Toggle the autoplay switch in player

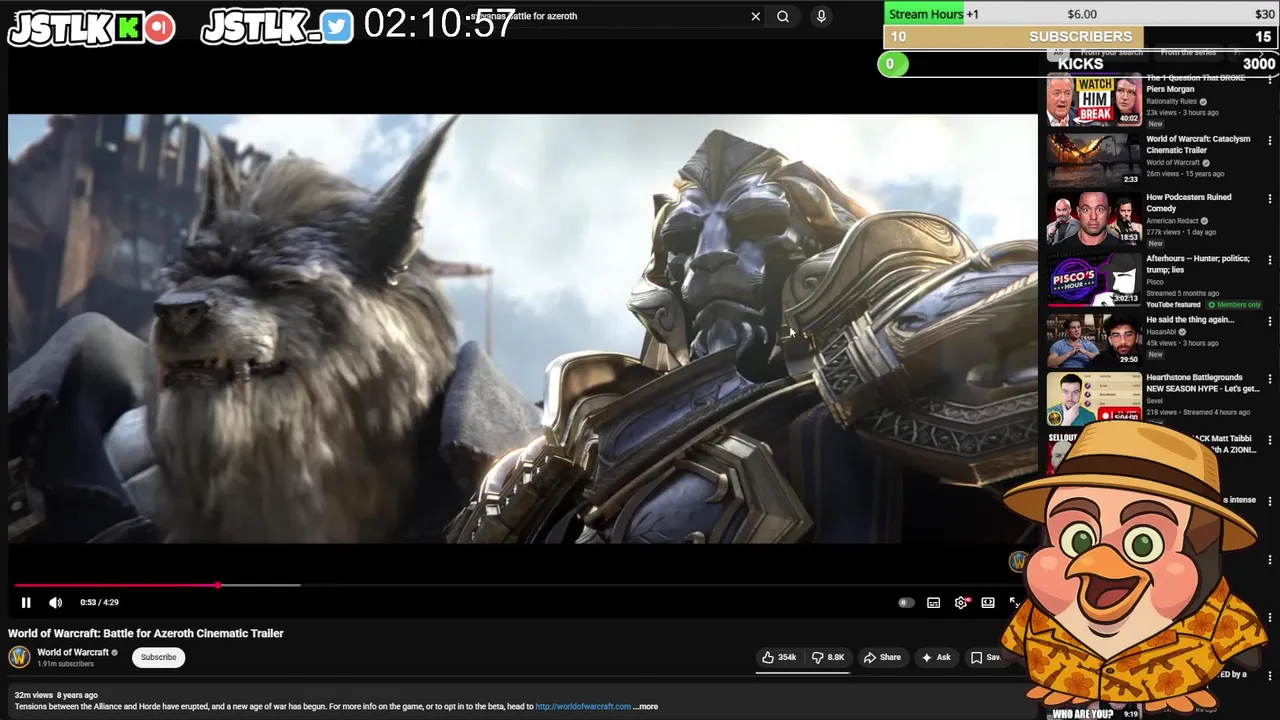coord(906,602)
